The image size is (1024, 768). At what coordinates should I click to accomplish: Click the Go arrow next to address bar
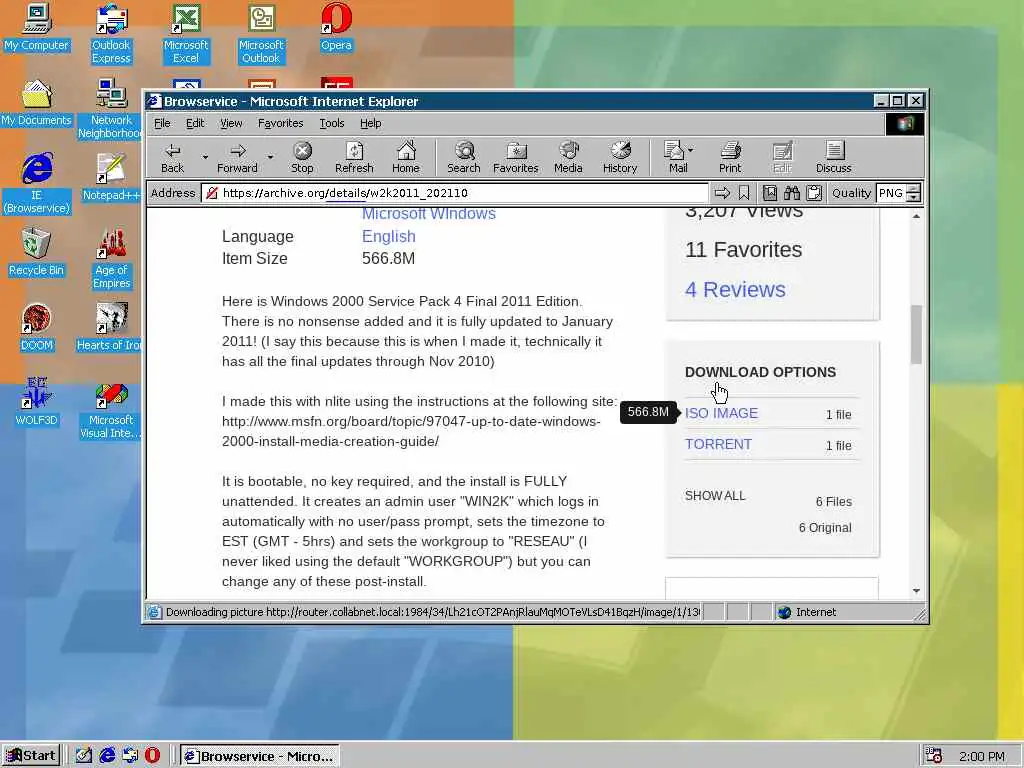click(x=722, y=193)
